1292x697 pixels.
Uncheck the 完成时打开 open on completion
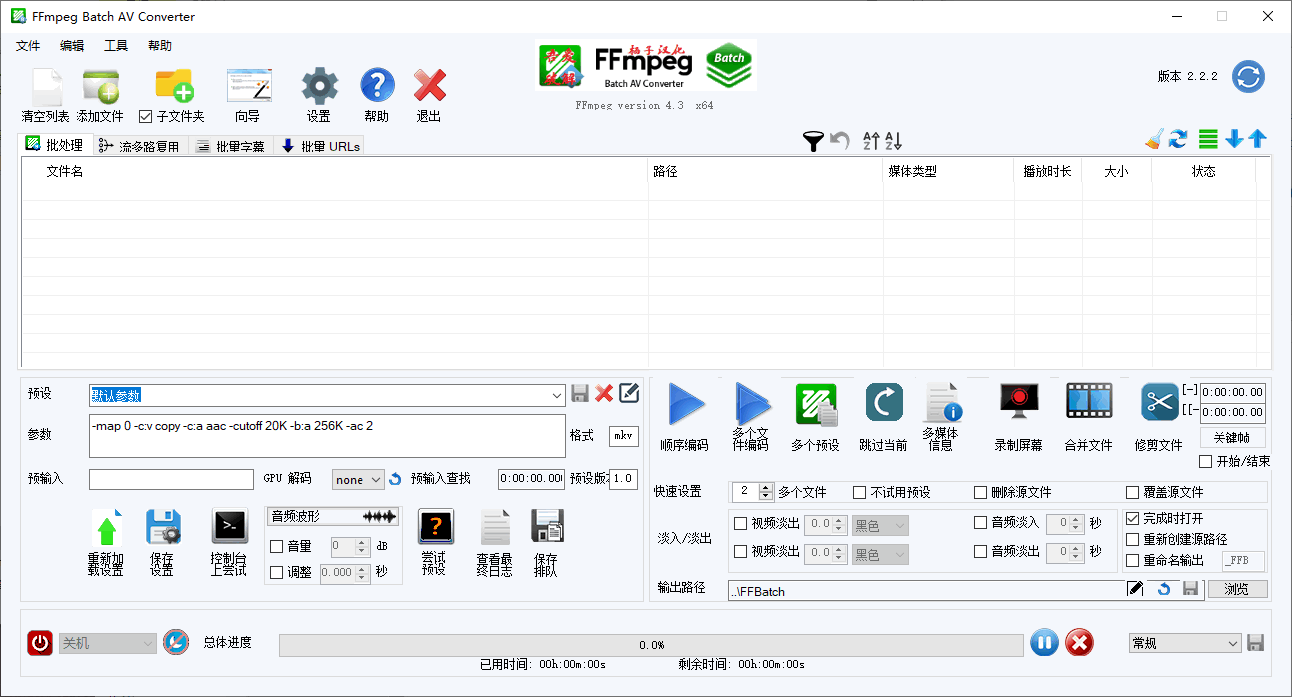(x=1133, y=519)
